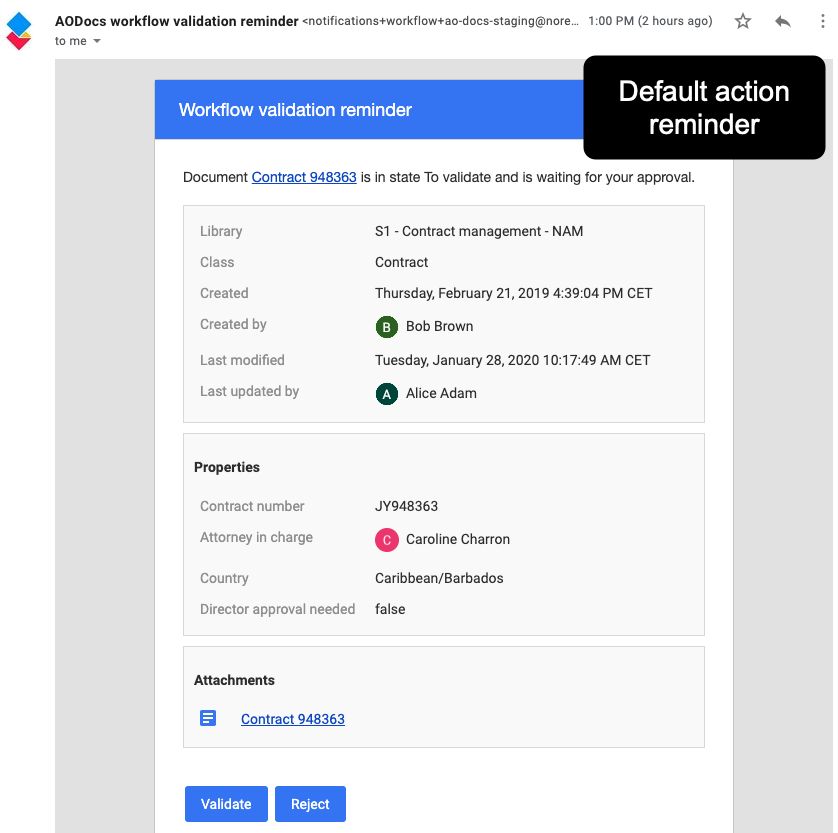Click the reply arrow icon

[x=783, y=20]
